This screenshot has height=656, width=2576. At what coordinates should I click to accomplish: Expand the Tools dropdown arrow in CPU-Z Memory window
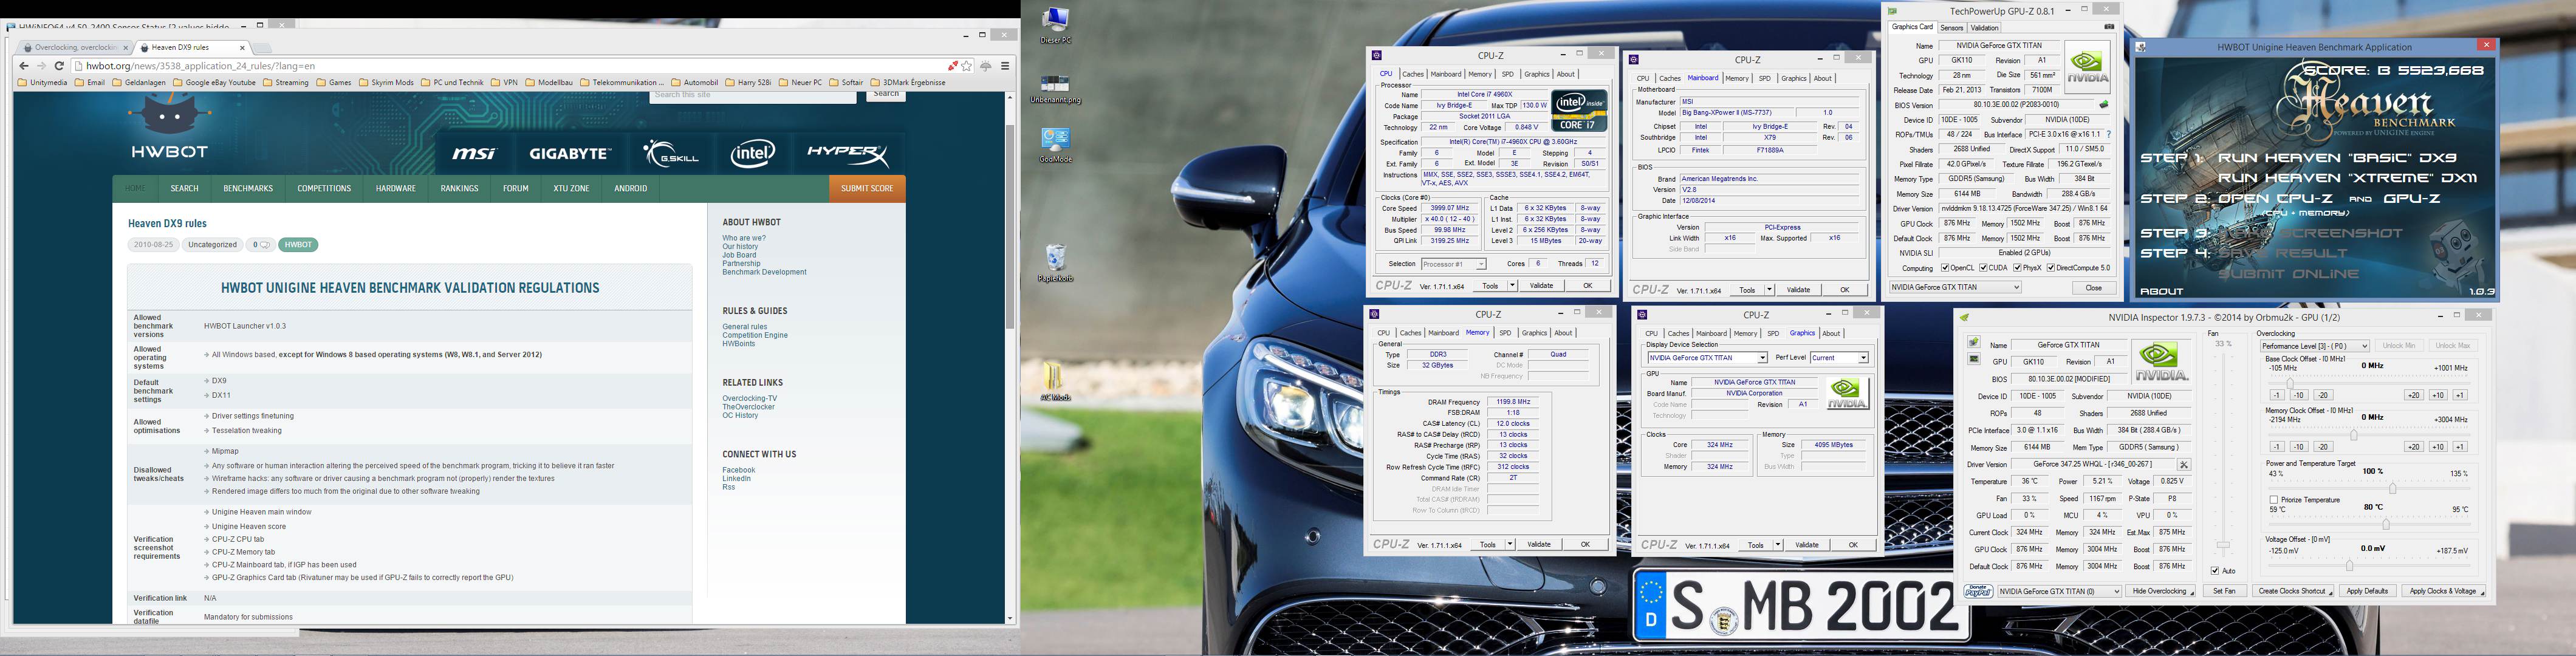click(1510, 545)
